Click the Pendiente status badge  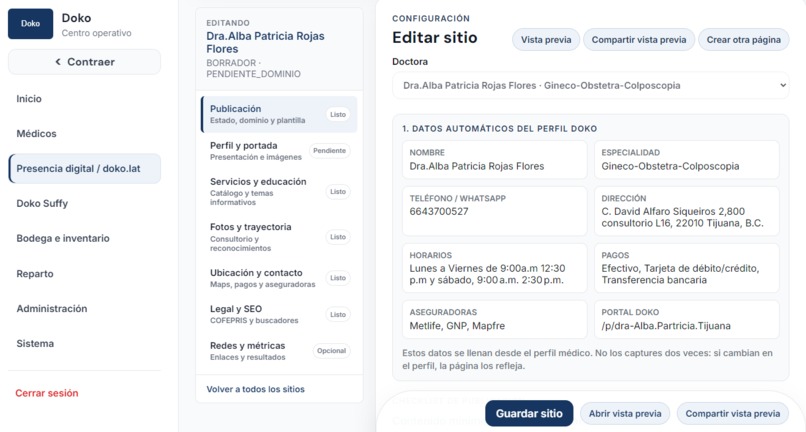(329, 151)
